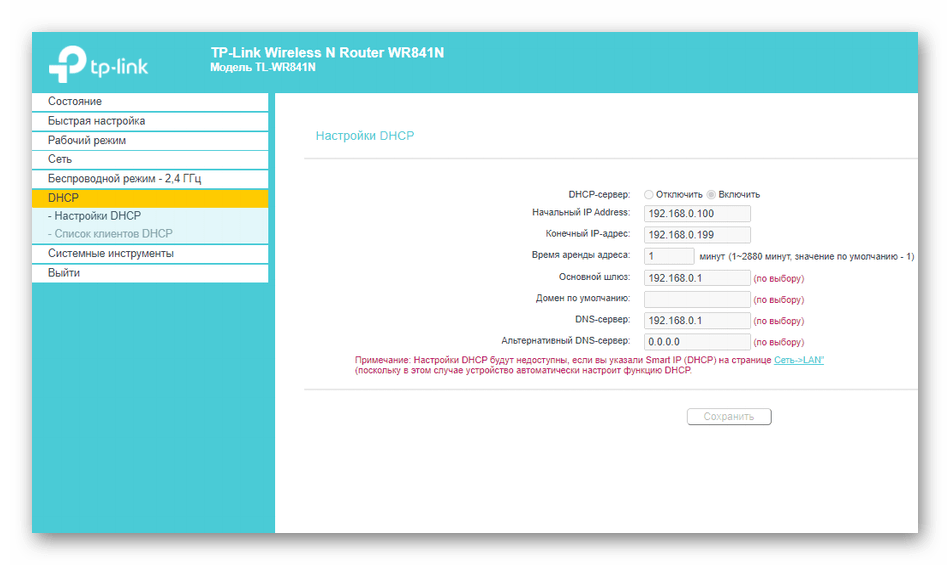Click the Домен по умолчанию field
Screen dimensions: 950x565
pos(697,299)
